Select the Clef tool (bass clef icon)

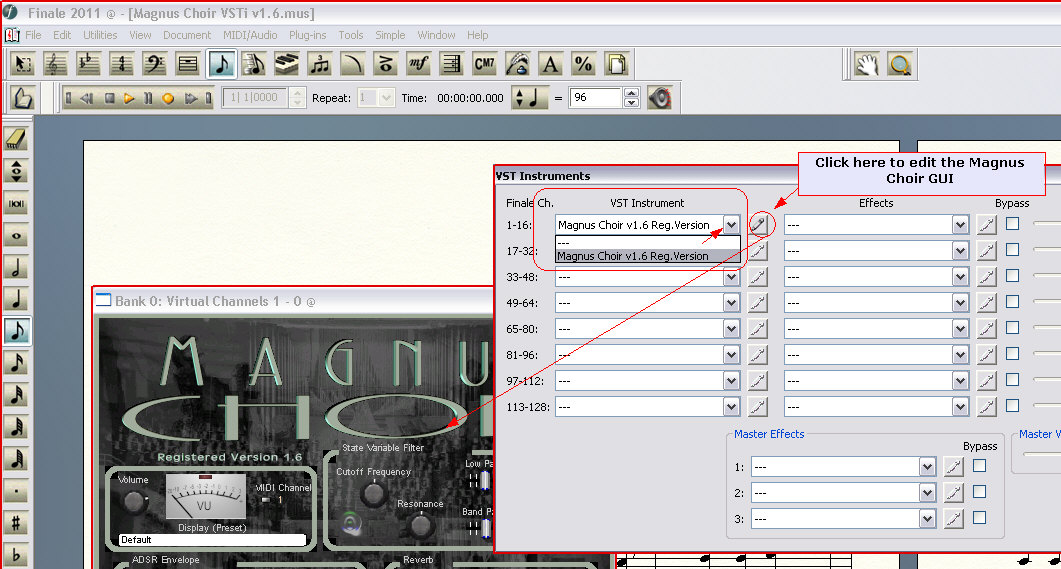(155, 64)
